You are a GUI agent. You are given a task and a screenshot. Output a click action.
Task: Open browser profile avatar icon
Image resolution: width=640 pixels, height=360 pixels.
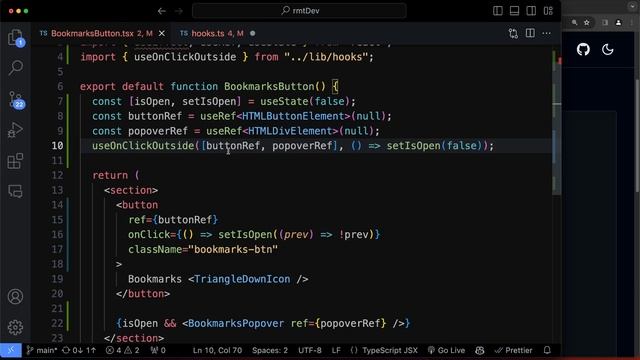tap(618, 22)
